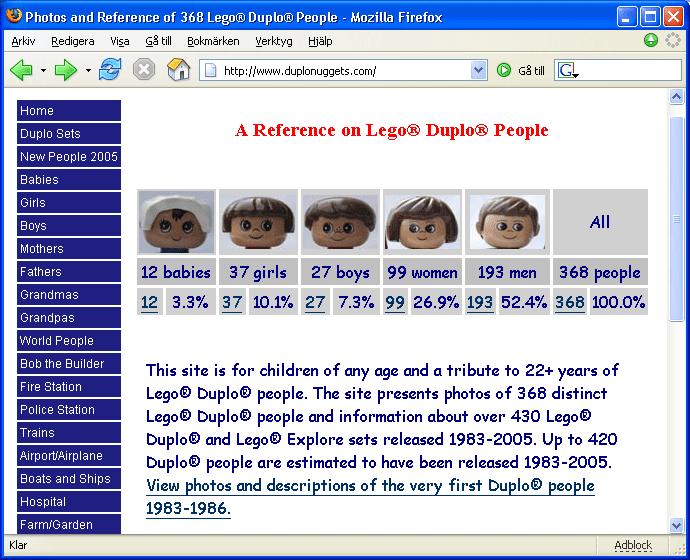
Task: Click the page icon in address bar
Action: coord(211,70)
